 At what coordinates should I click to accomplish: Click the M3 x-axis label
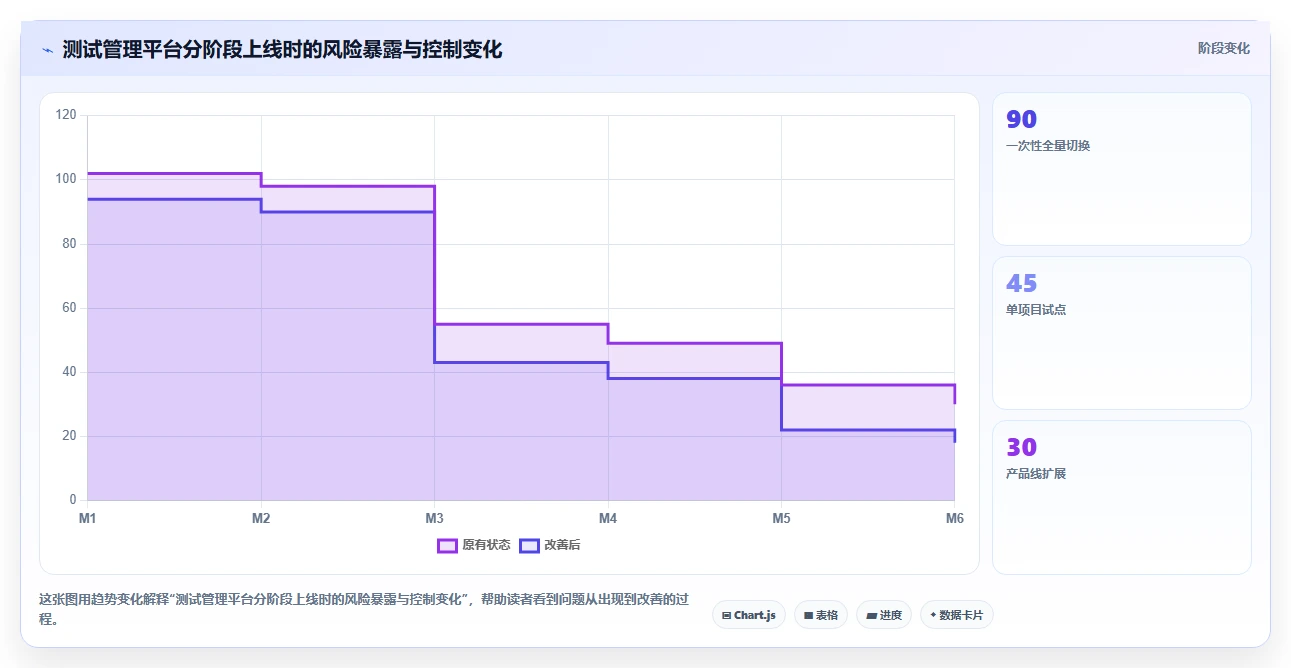click(x=434, y=518)
